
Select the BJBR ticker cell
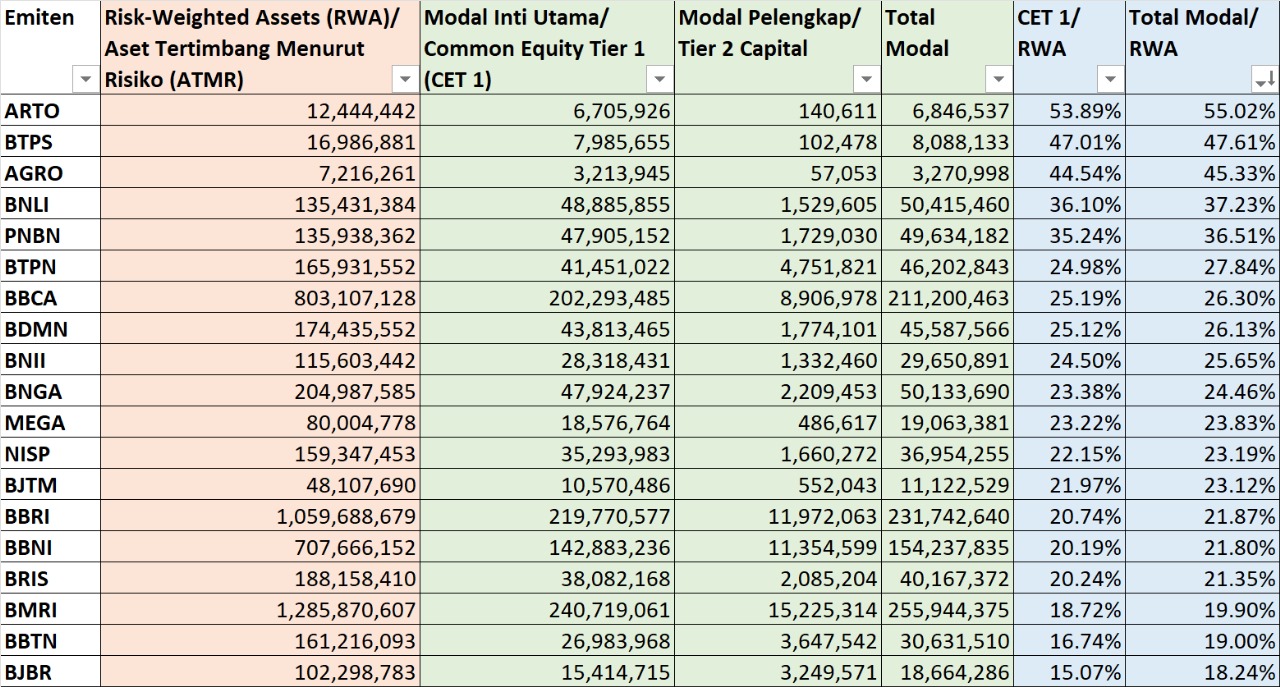tap(50, 672)
